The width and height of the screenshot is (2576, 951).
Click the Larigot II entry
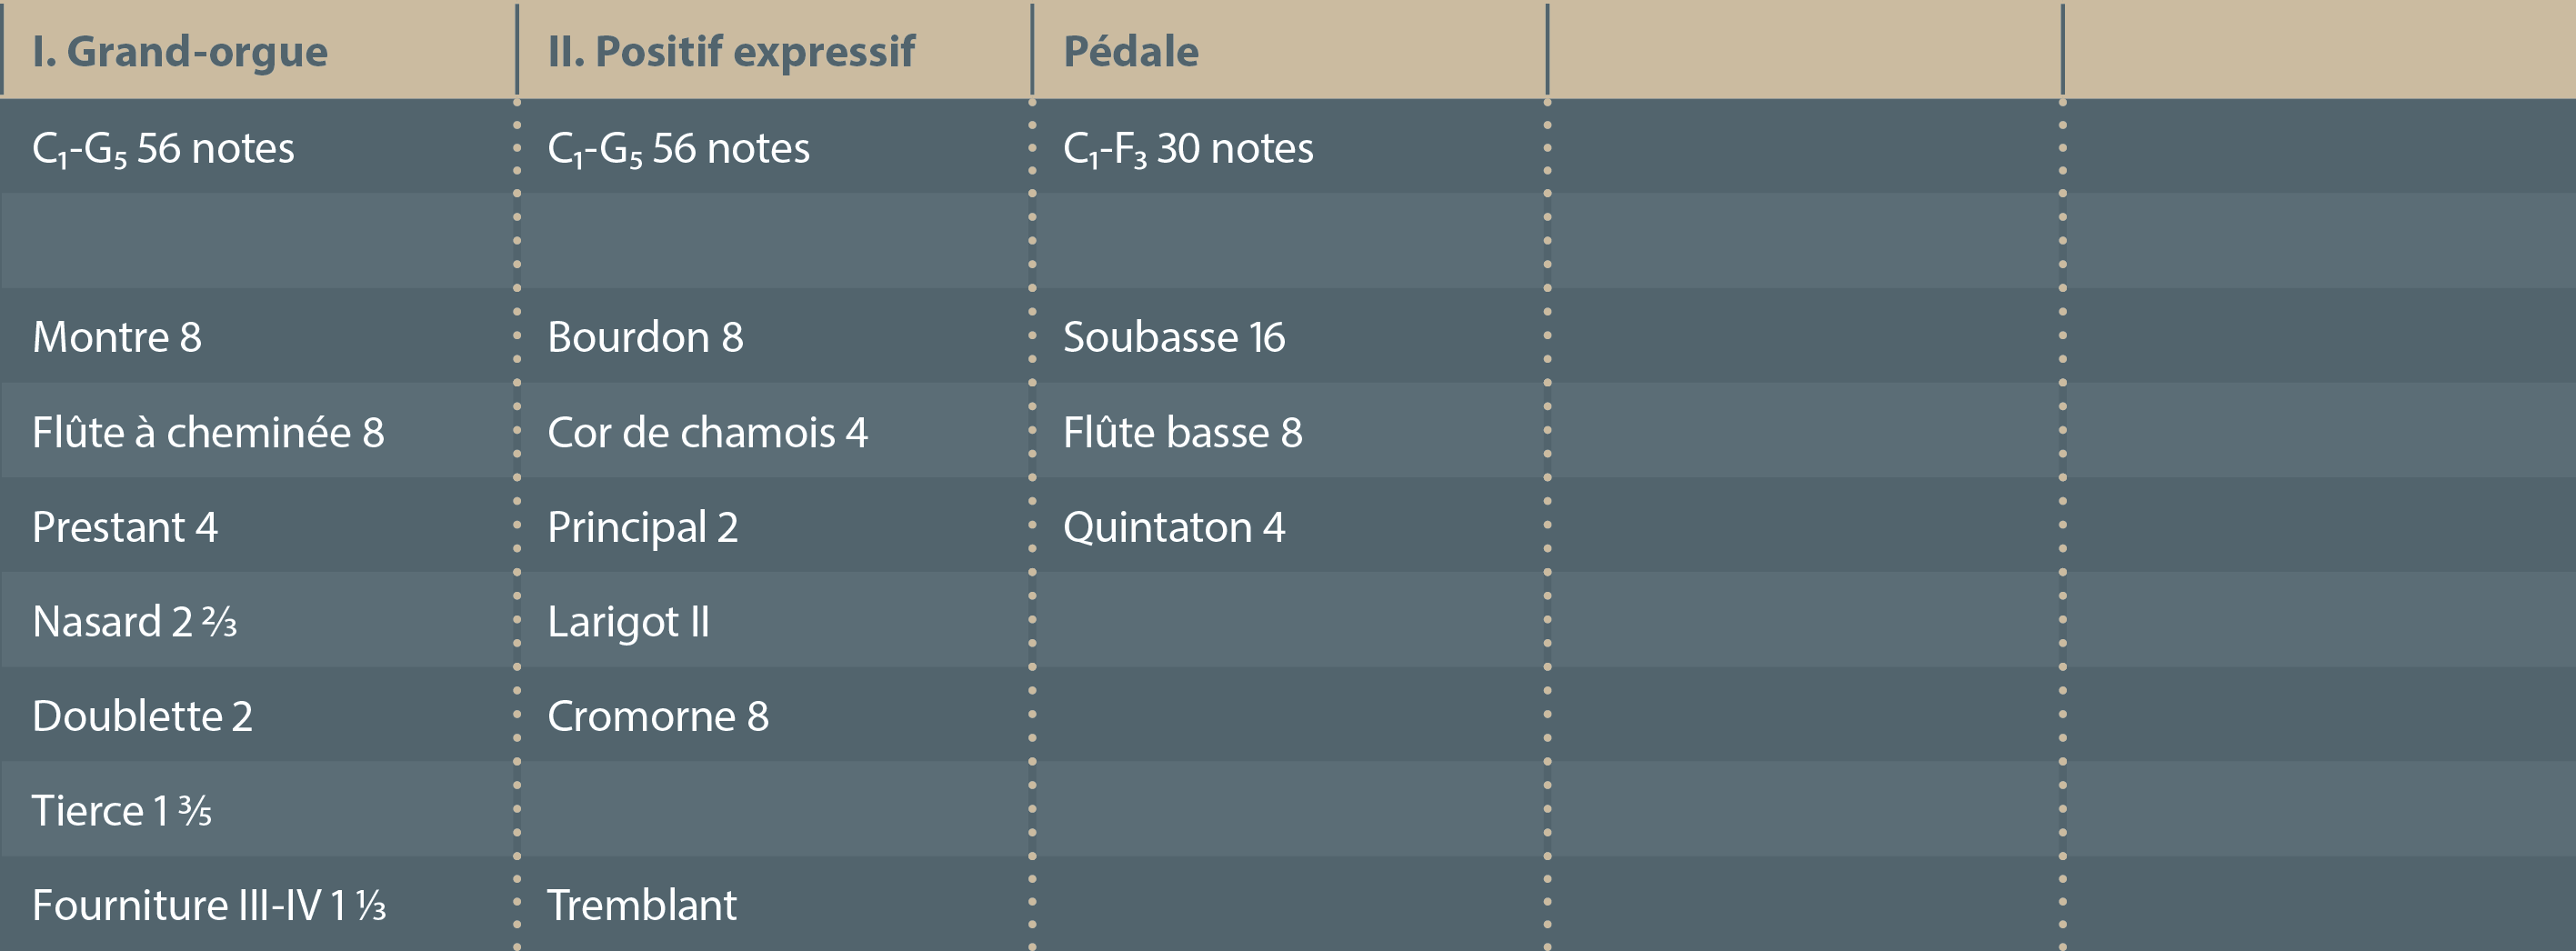pyautogui.click(x=628, y=622)
